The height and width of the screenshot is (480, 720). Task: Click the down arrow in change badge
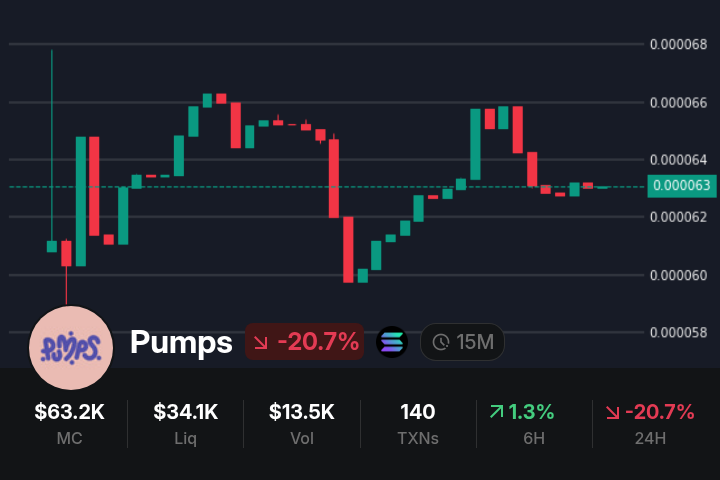pos(262,342)
